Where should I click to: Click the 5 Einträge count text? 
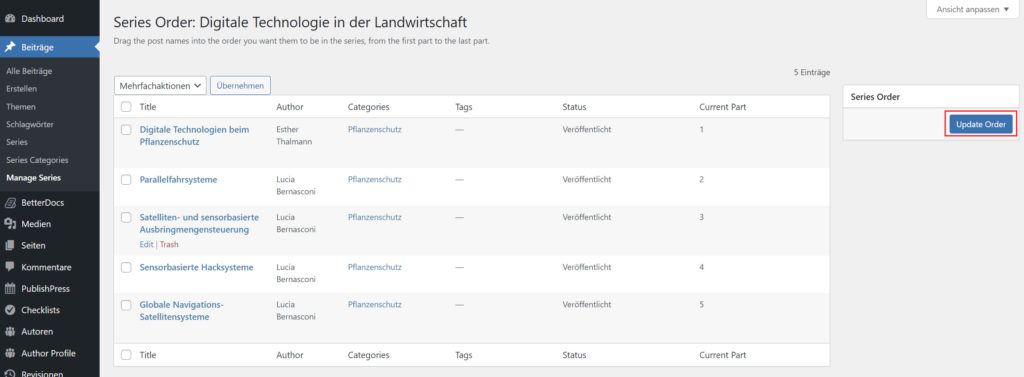click(x=812, y=73)
